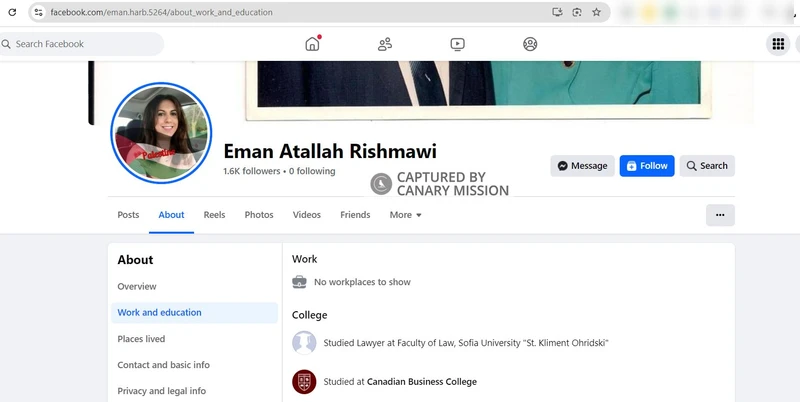Click the install app icon in address bar
Screen dimensions: 800x402
(x=557, y=12)
